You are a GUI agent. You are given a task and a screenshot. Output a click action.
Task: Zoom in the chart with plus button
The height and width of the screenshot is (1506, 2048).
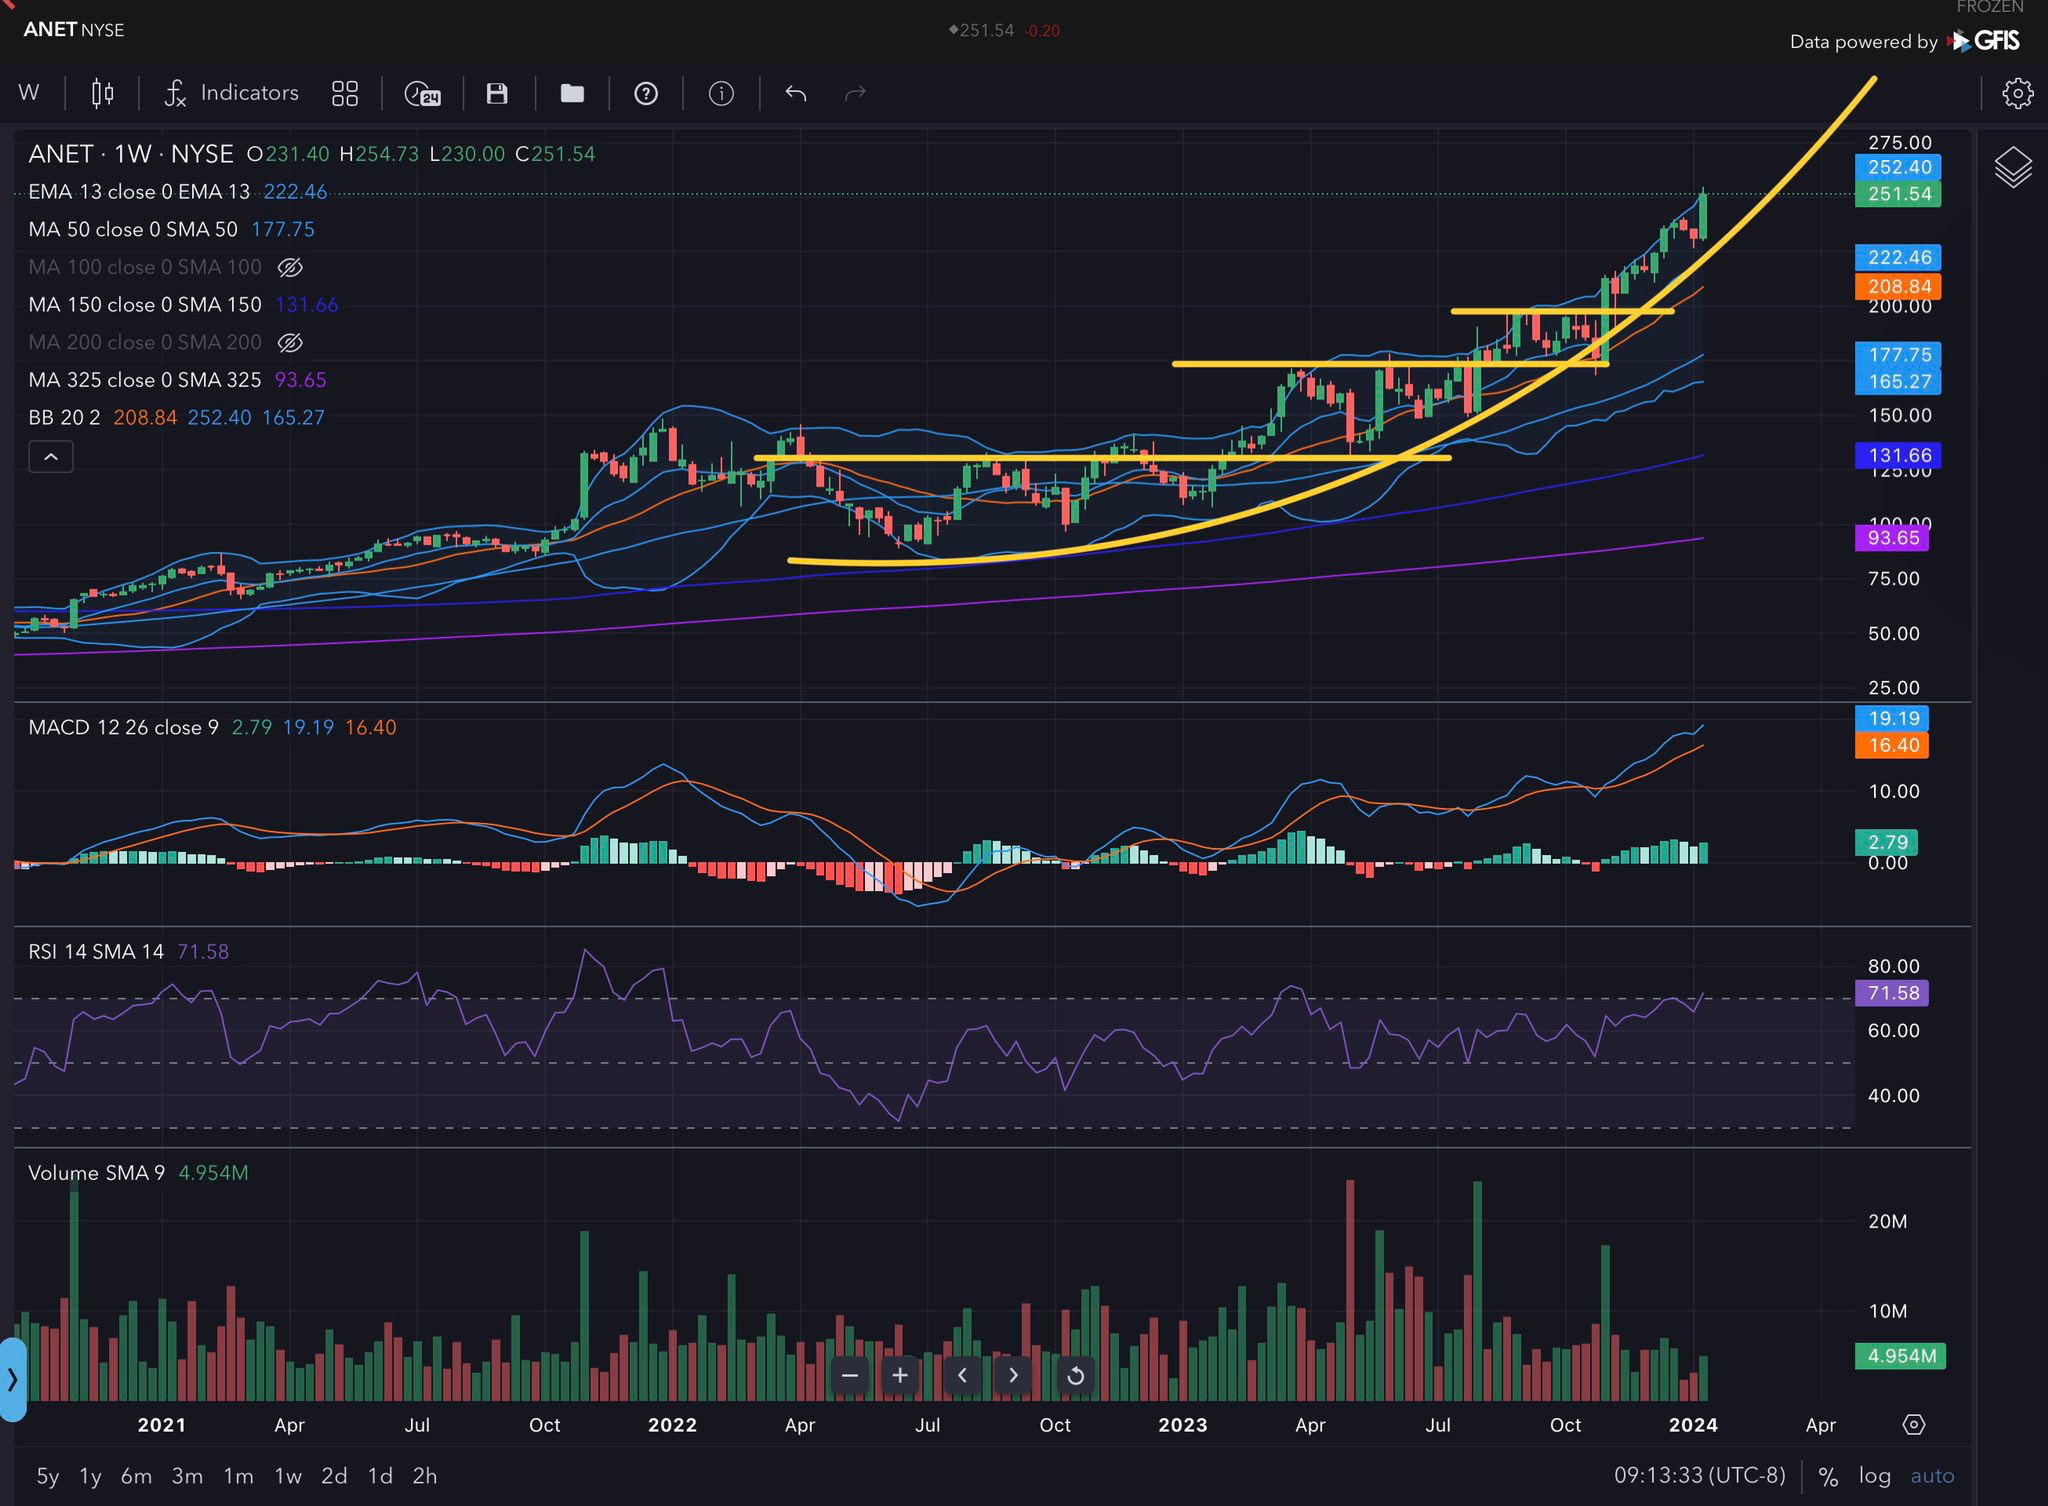pyautogui.click(x=900, y=1375)
